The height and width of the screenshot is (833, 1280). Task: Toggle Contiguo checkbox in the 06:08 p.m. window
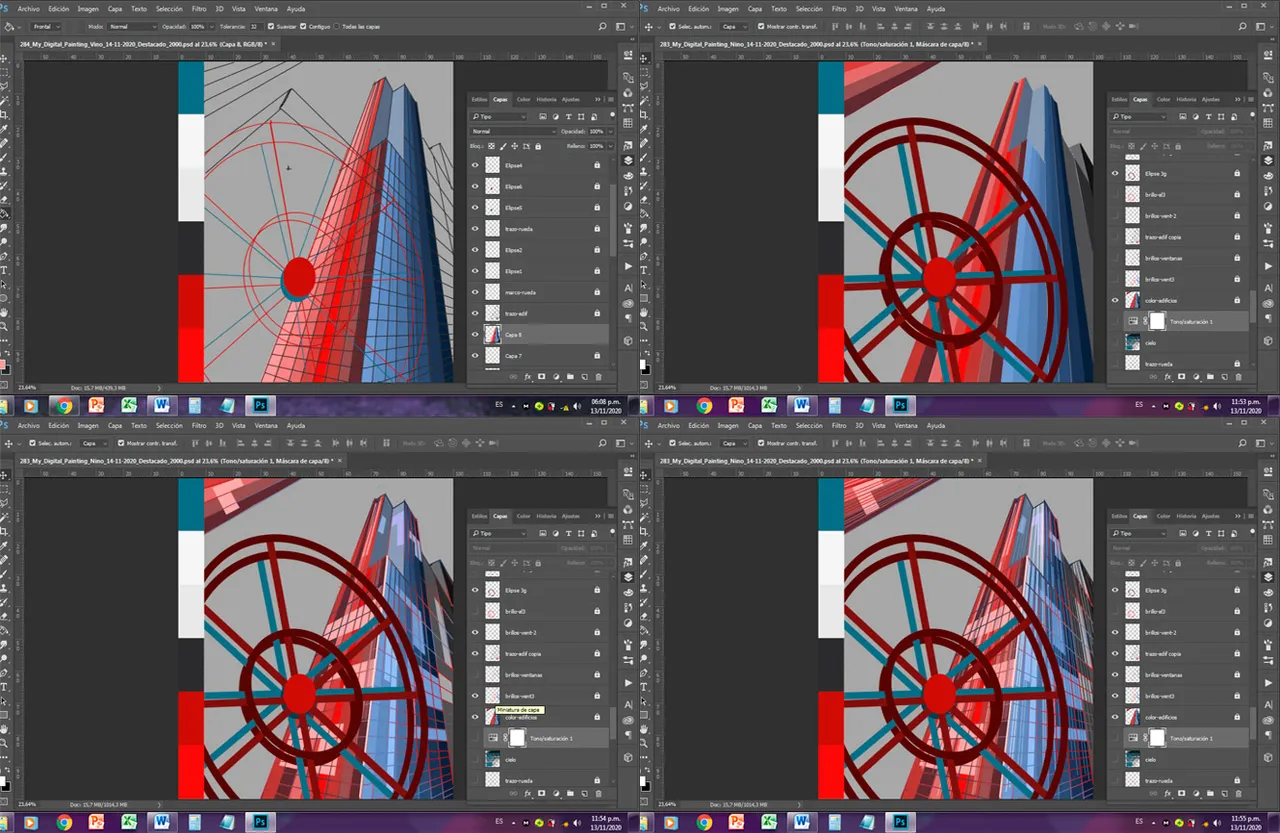303,26
